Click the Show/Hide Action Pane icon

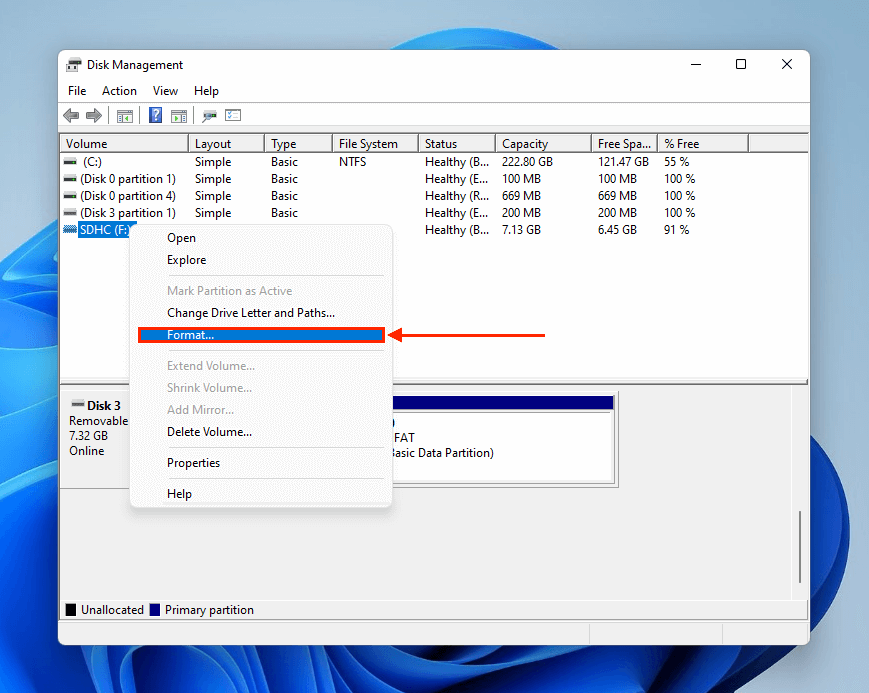[179, 116]
